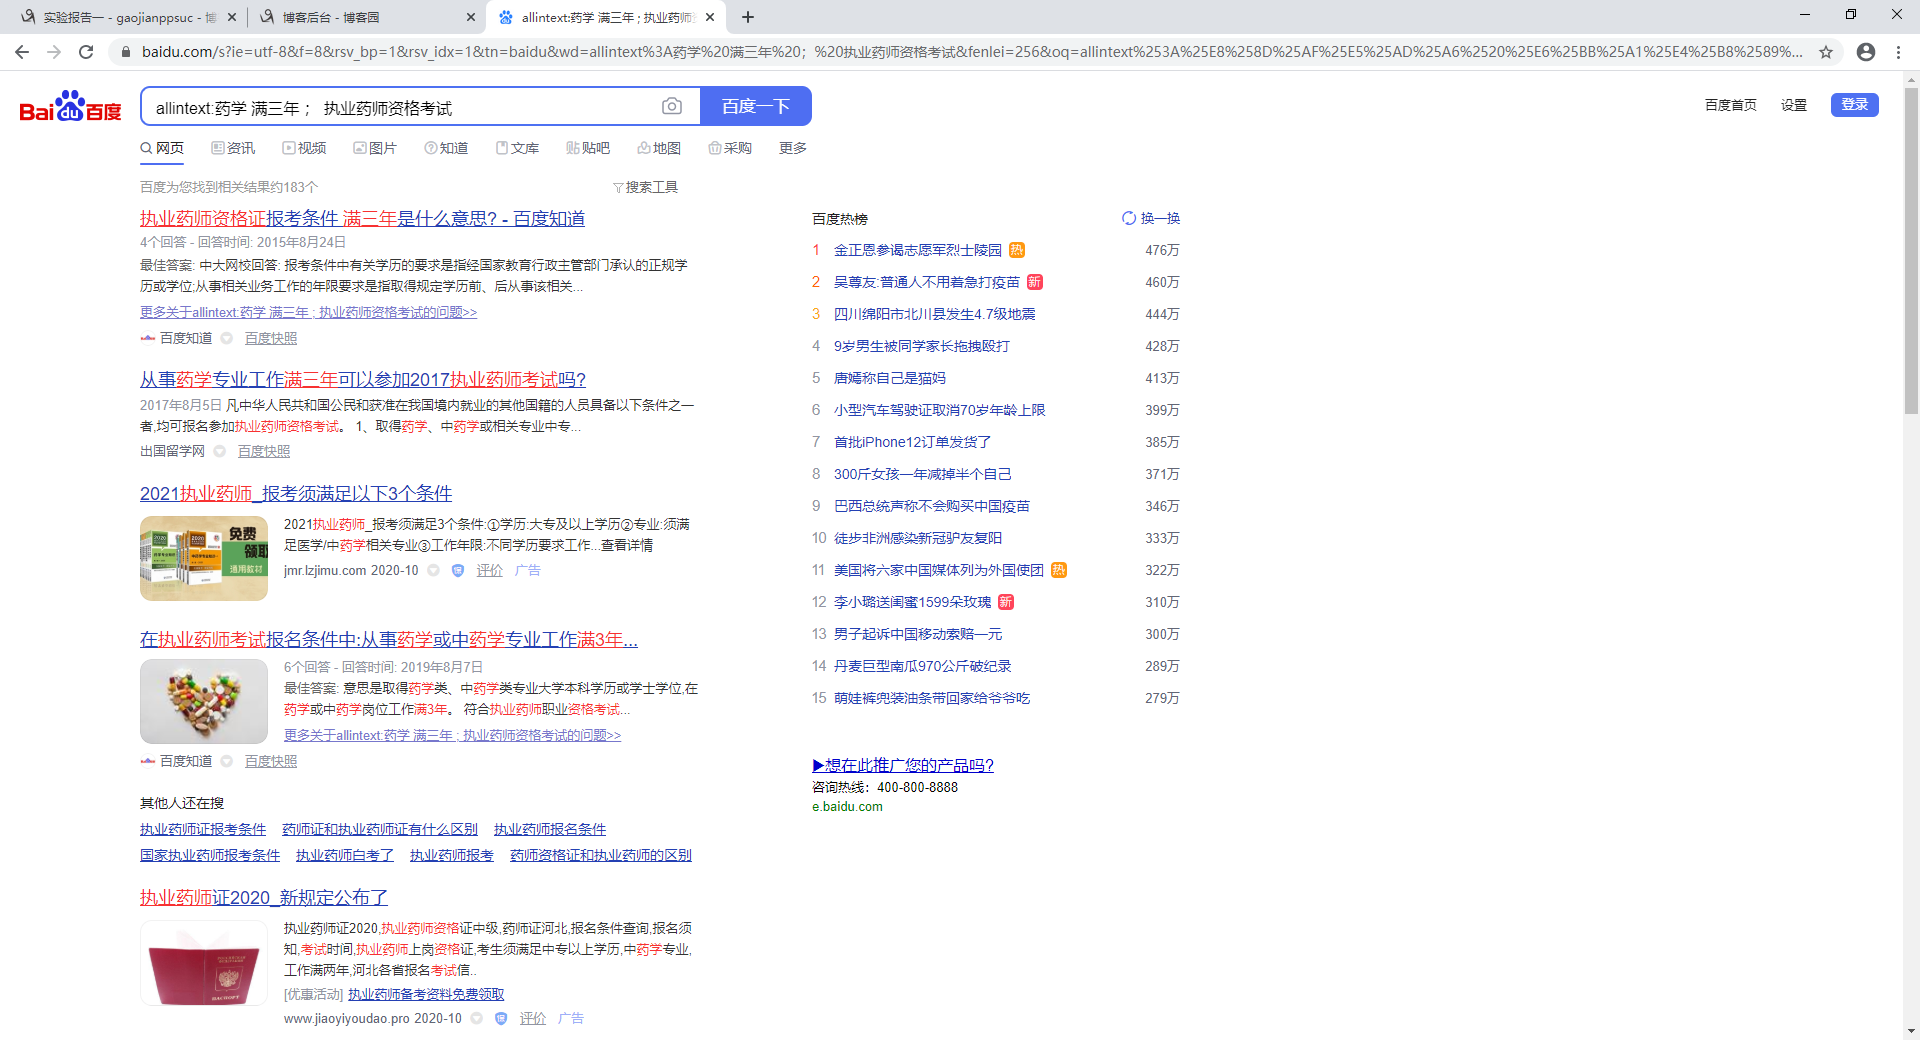Screen dimensions: 1920x1040
Task: Click the book stack ad thumbnail
Action: pyautogui.click(x=204, y=558)
